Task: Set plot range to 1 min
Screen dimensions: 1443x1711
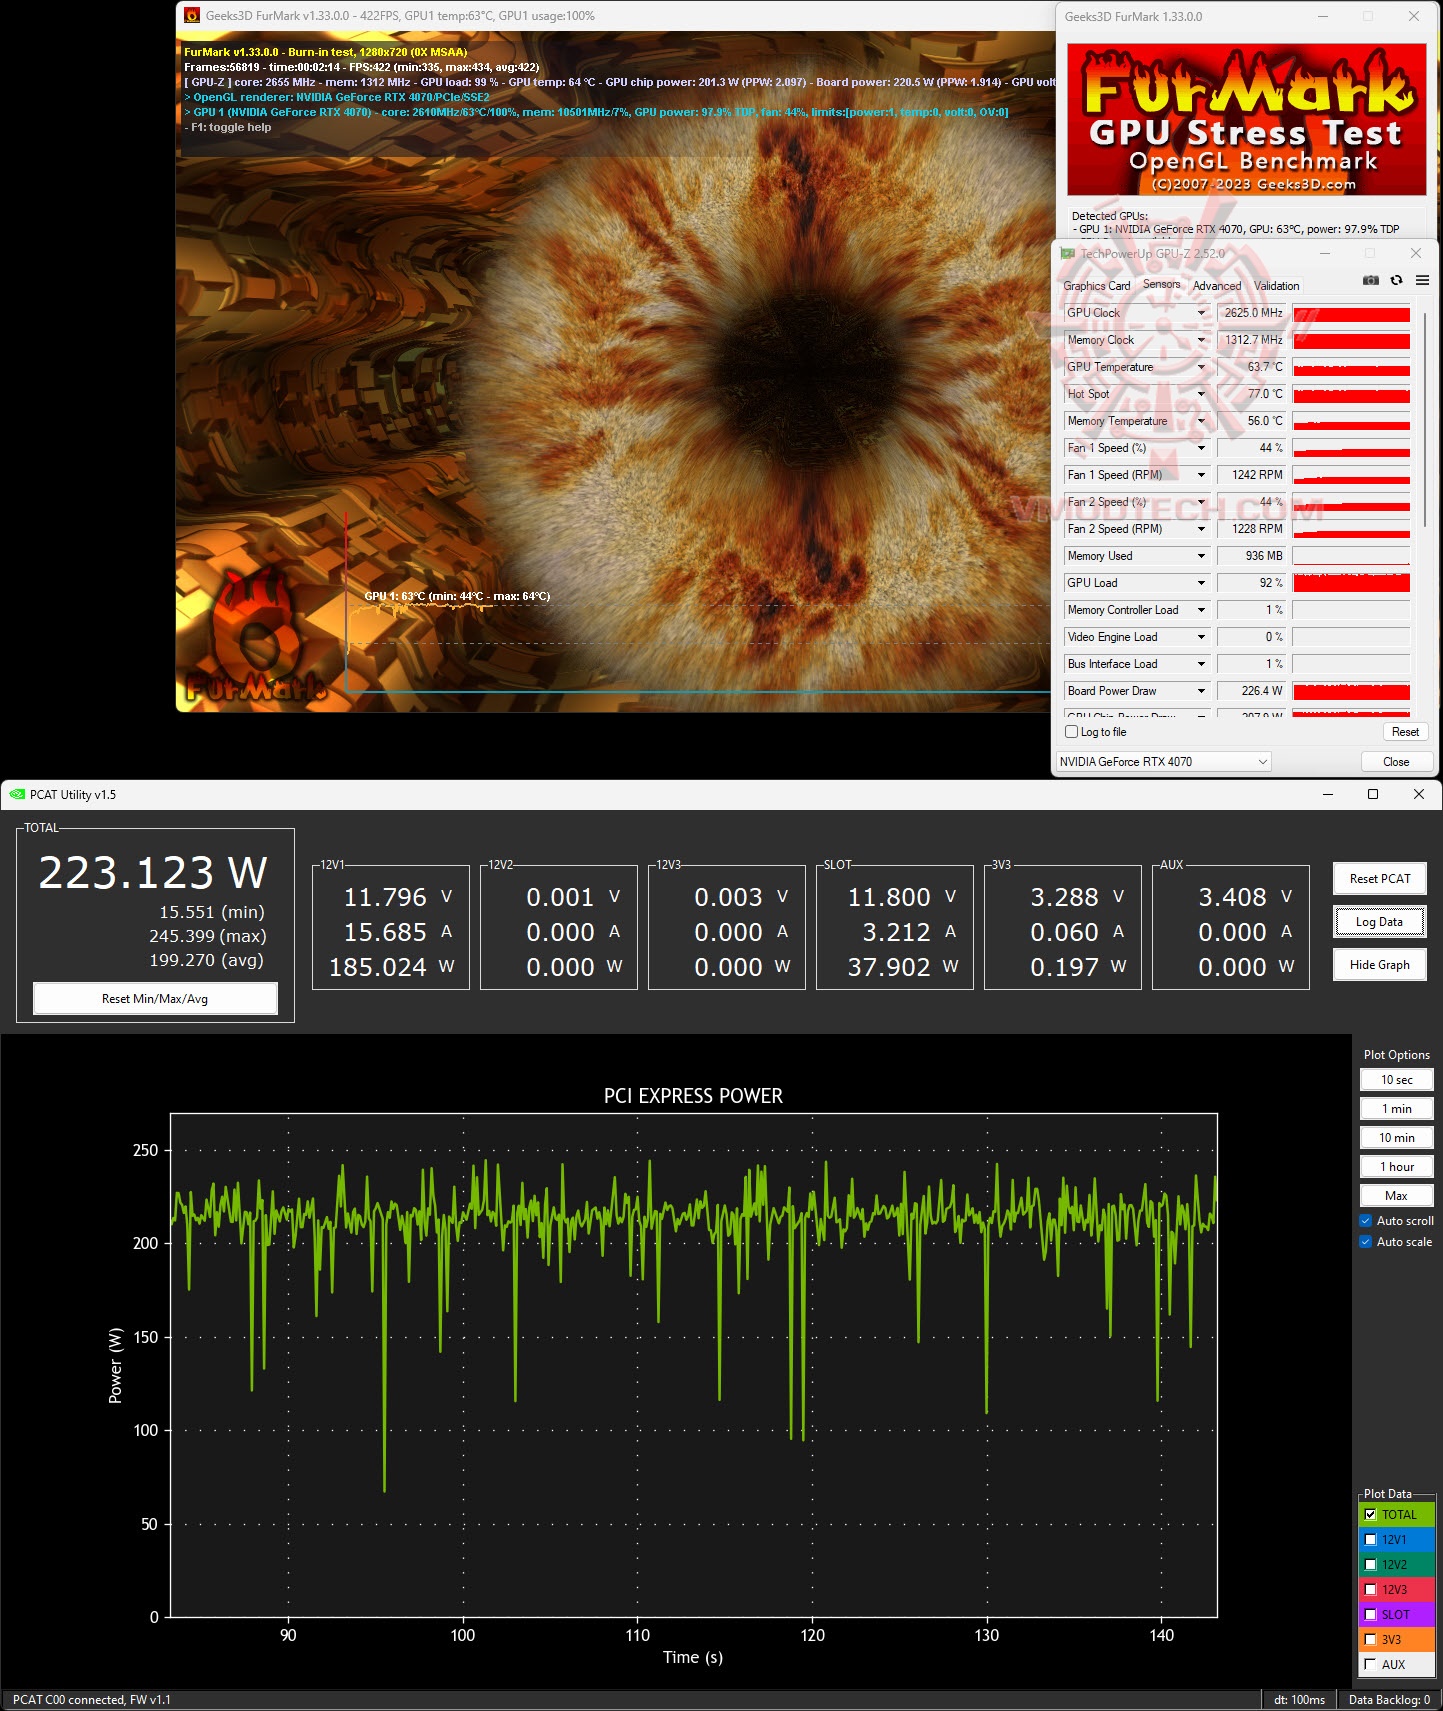Action: [1396, 1109]
